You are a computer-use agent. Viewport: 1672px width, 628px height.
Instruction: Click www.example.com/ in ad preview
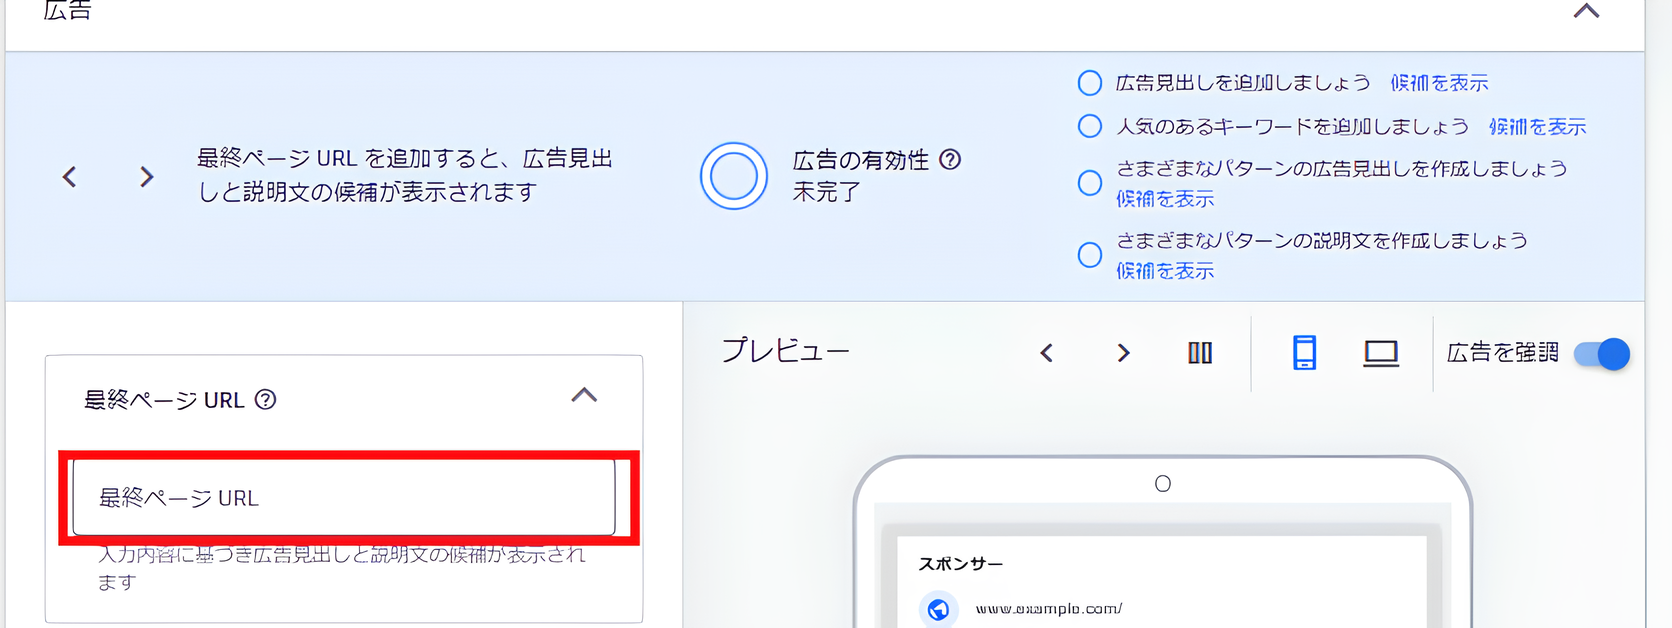[x=1049, y=608]
